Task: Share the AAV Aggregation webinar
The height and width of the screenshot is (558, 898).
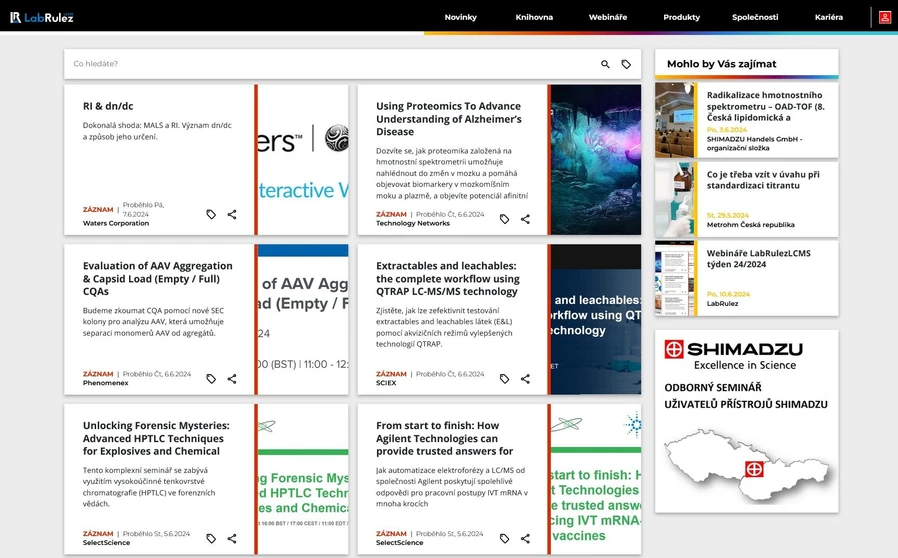Action: (232, 379)
